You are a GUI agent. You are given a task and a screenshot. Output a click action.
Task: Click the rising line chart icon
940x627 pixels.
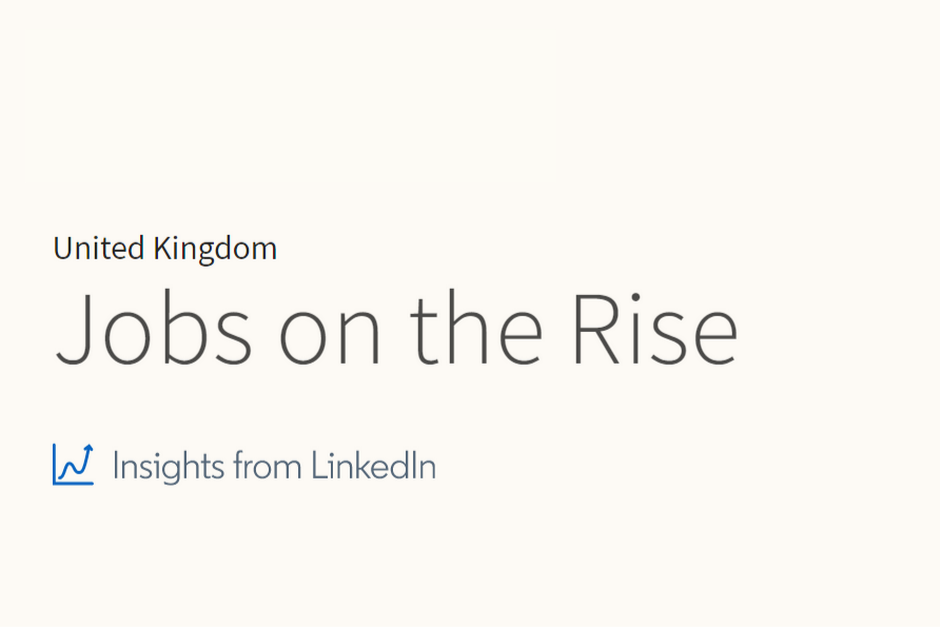click(x=72, y=465)
